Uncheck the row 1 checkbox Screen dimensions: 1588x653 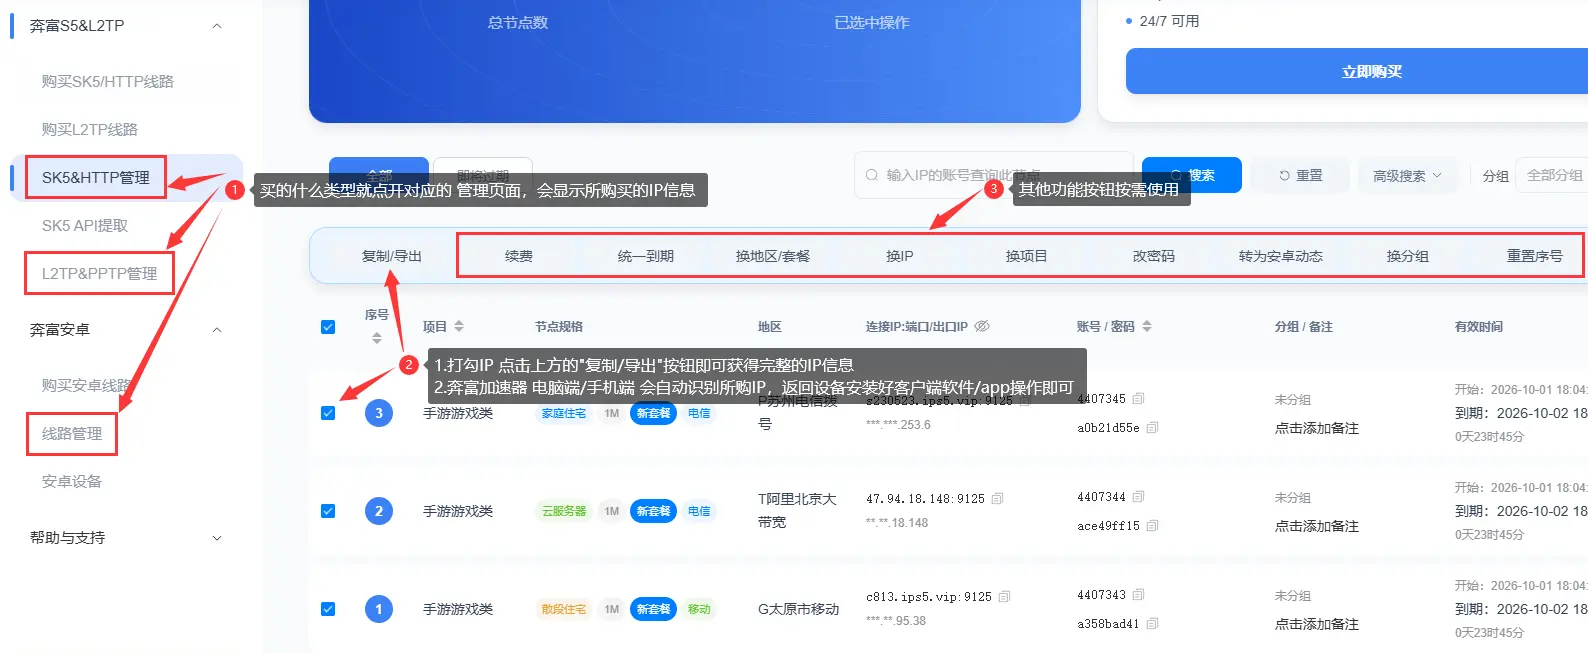328,609
